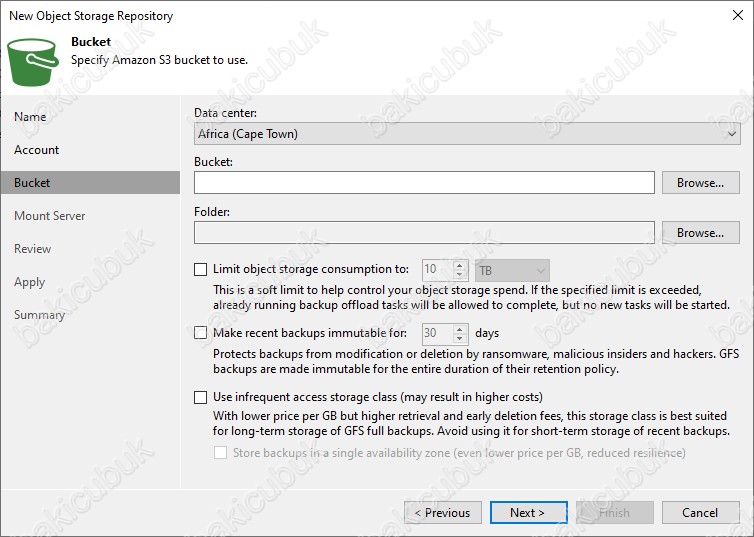Decrease immutable days with down arrow
The height and width of the screenshot is (537, 754).
460,338
